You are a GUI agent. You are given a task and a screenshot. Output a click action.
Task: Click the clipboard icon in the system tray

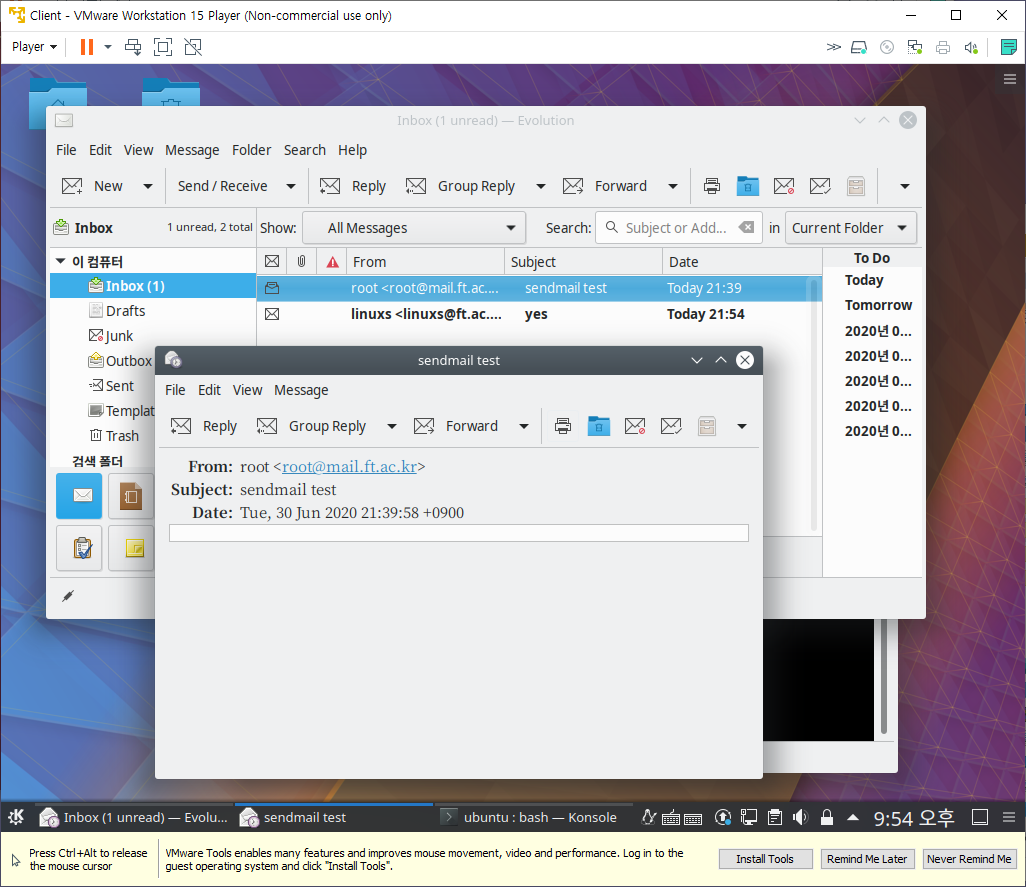[x=775, y=817]
